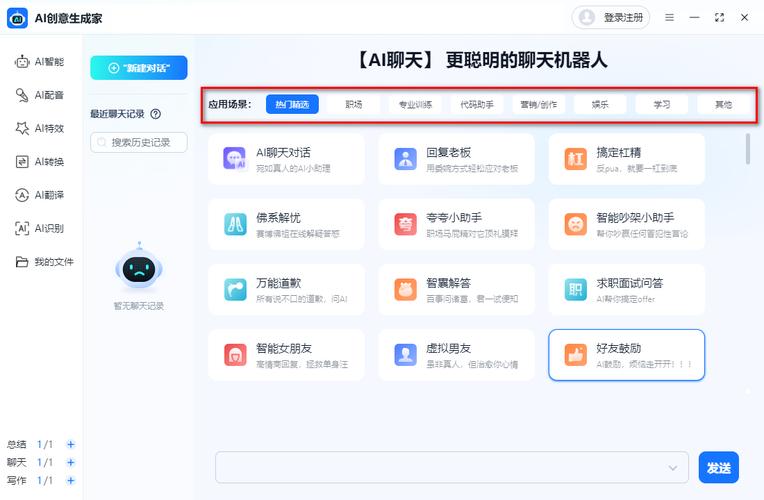Open the 智能吵架小助手 card

(627, 225)
